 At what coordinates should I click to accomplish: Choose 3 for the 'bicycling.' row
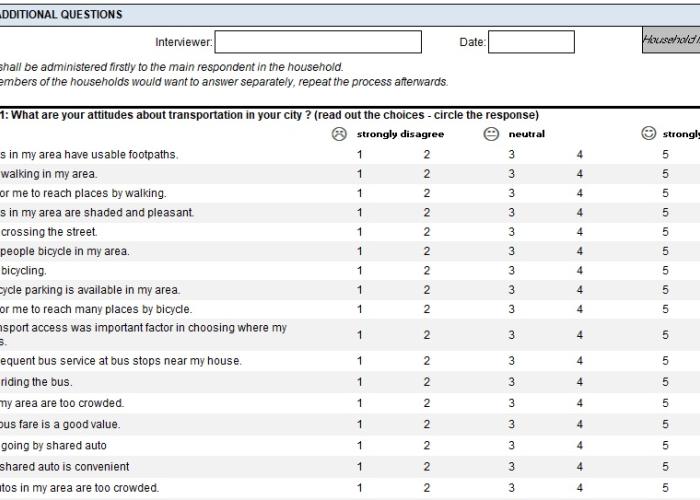[512, 271]
